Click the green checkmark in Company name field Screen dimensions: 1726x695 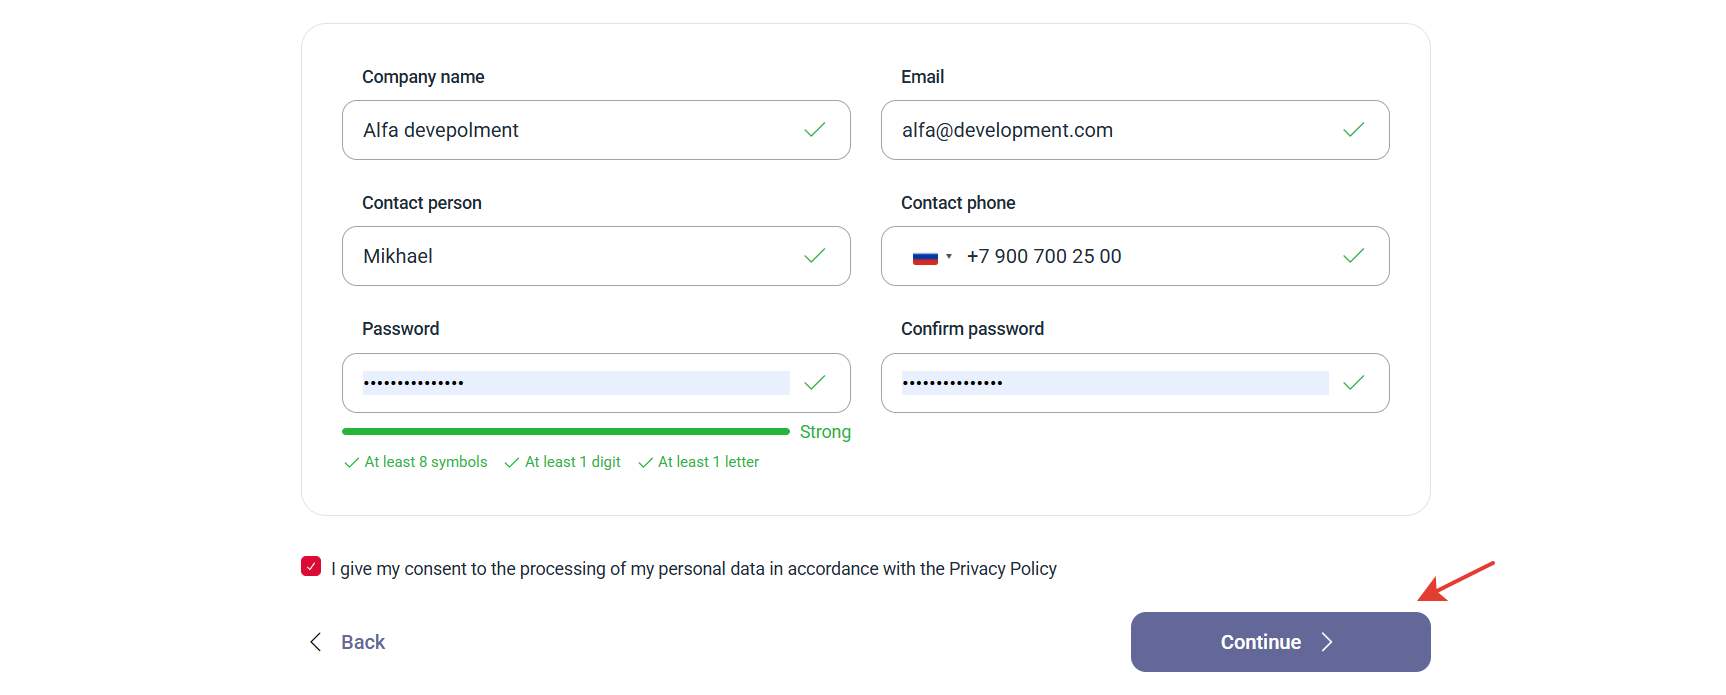pyautogui.click(x=815, y=130)
